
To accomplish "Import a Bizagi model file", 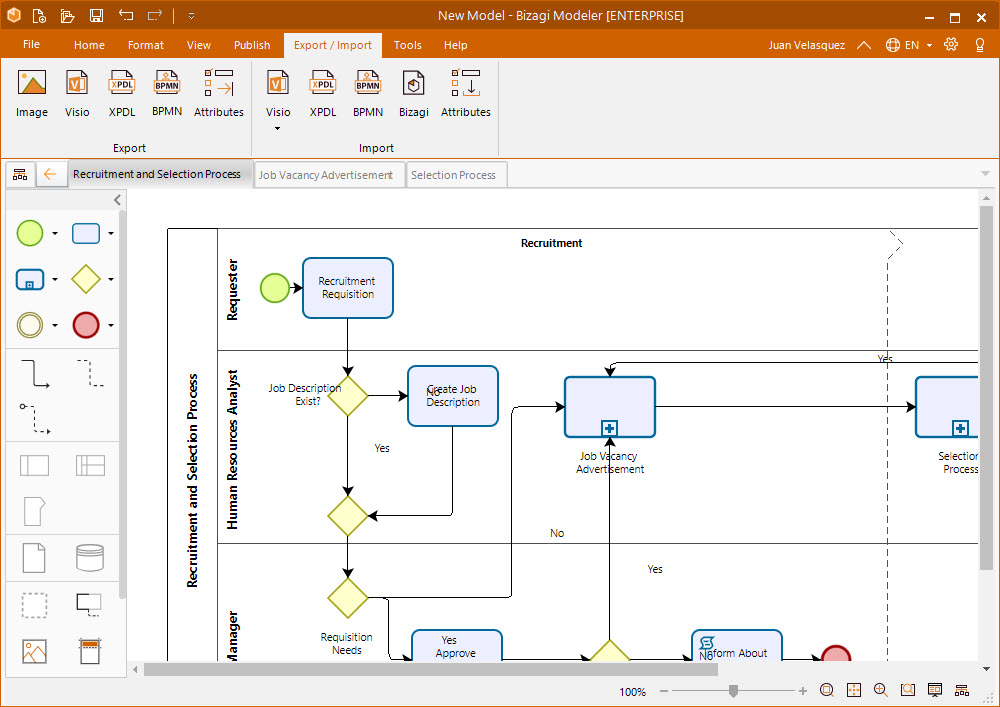I will point(413,94).
